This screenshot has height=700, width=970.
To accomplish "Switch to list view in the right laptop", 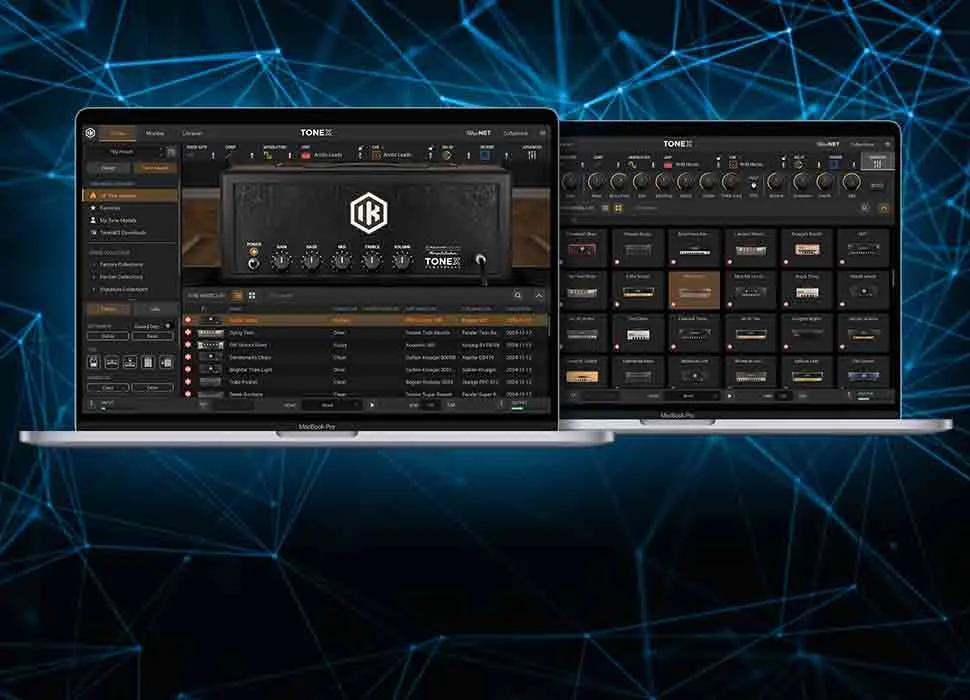I will [x=605, y=208].
